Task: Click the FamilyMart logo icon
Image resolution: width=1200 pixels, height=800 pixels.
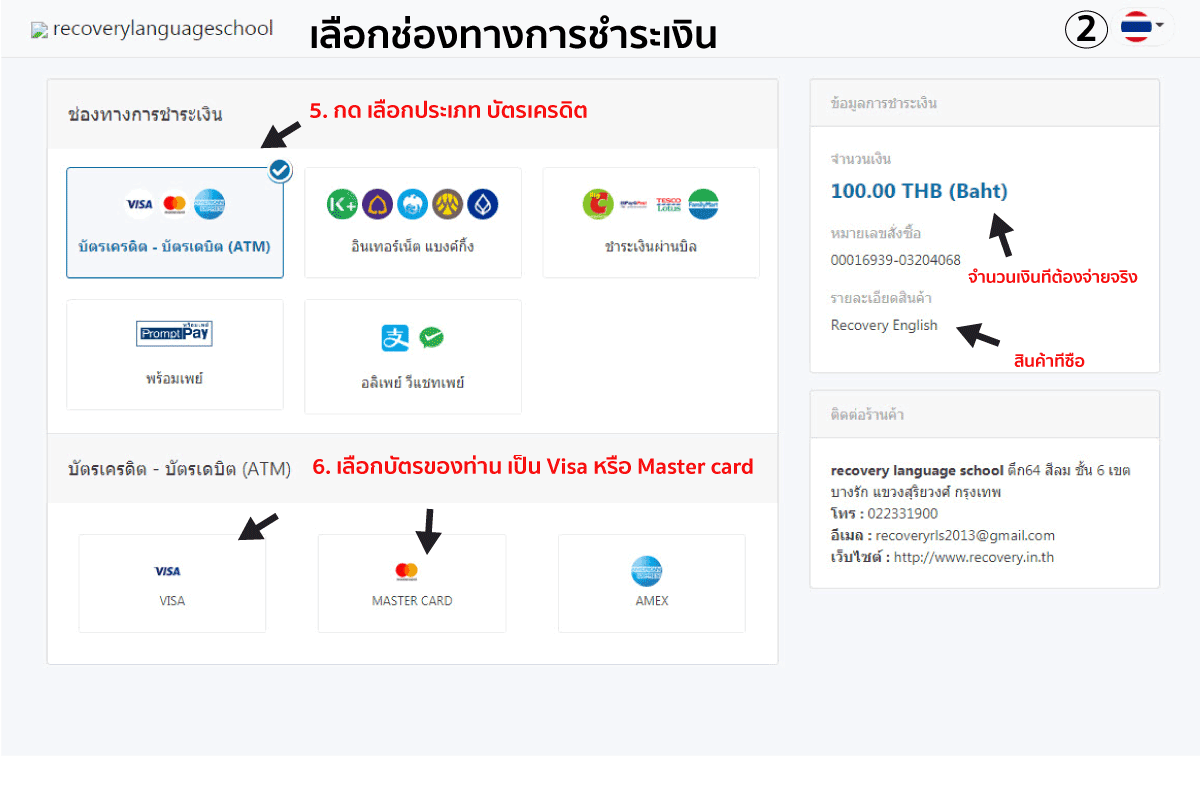Action: (703, 204)
